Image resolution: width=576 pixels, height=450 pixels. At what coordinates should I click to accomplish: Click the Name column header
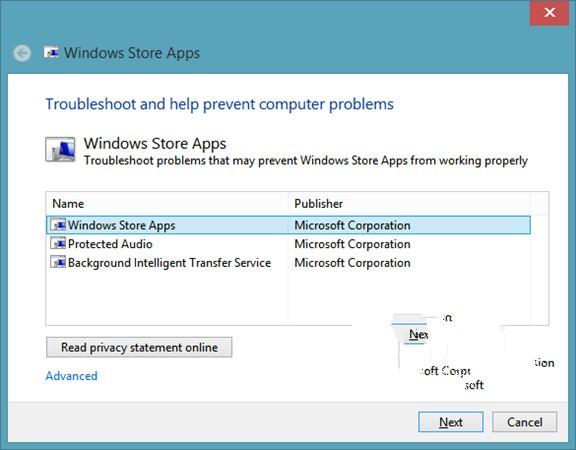point(167,204)
